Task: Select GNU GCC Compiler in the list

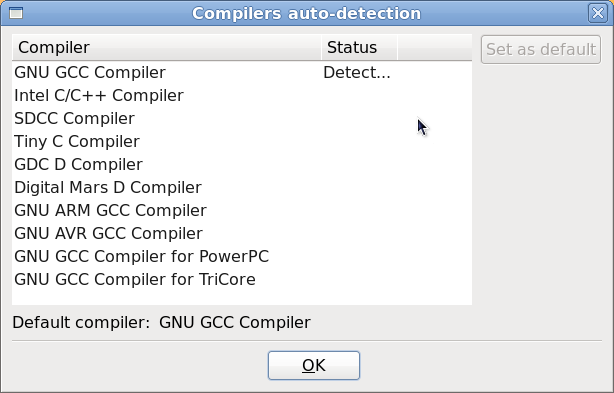Action: tap(242, 72)
